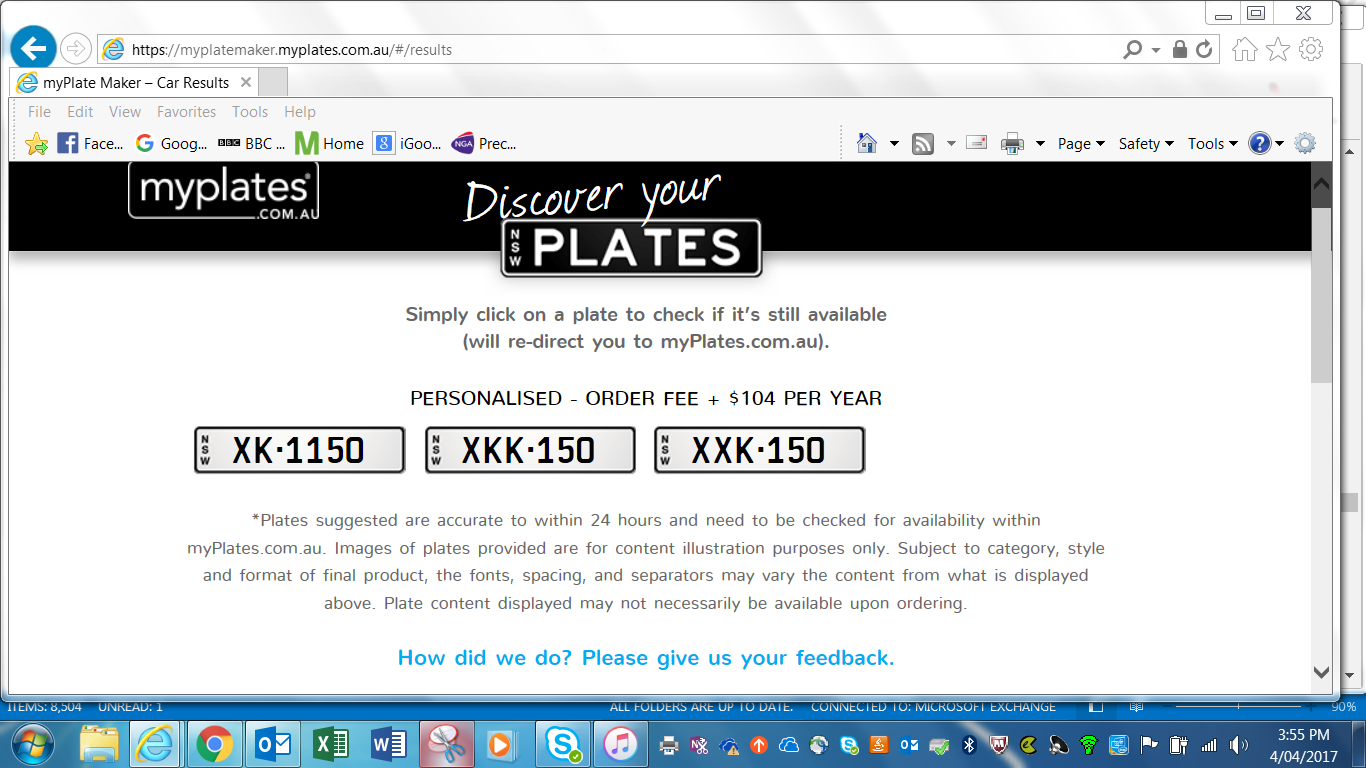Viewport: 1366px width, 768px height.
Task: Open the Facebook favorites bar shortcut
Action: tap(90, 143)
